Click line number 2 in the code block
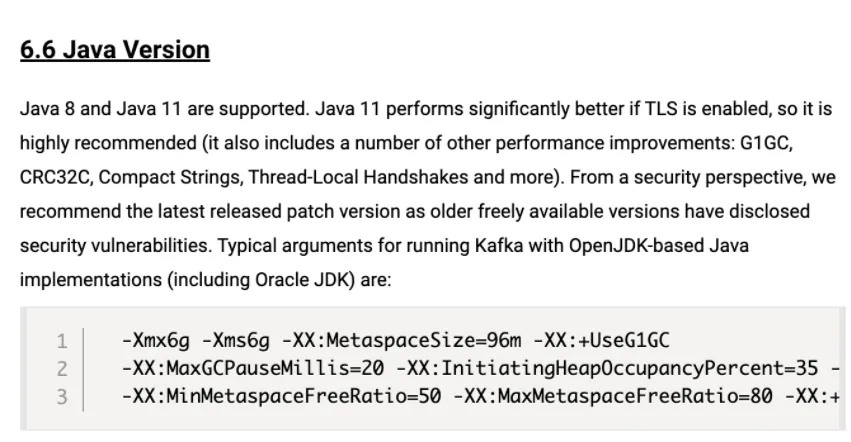 click(63, 368)
